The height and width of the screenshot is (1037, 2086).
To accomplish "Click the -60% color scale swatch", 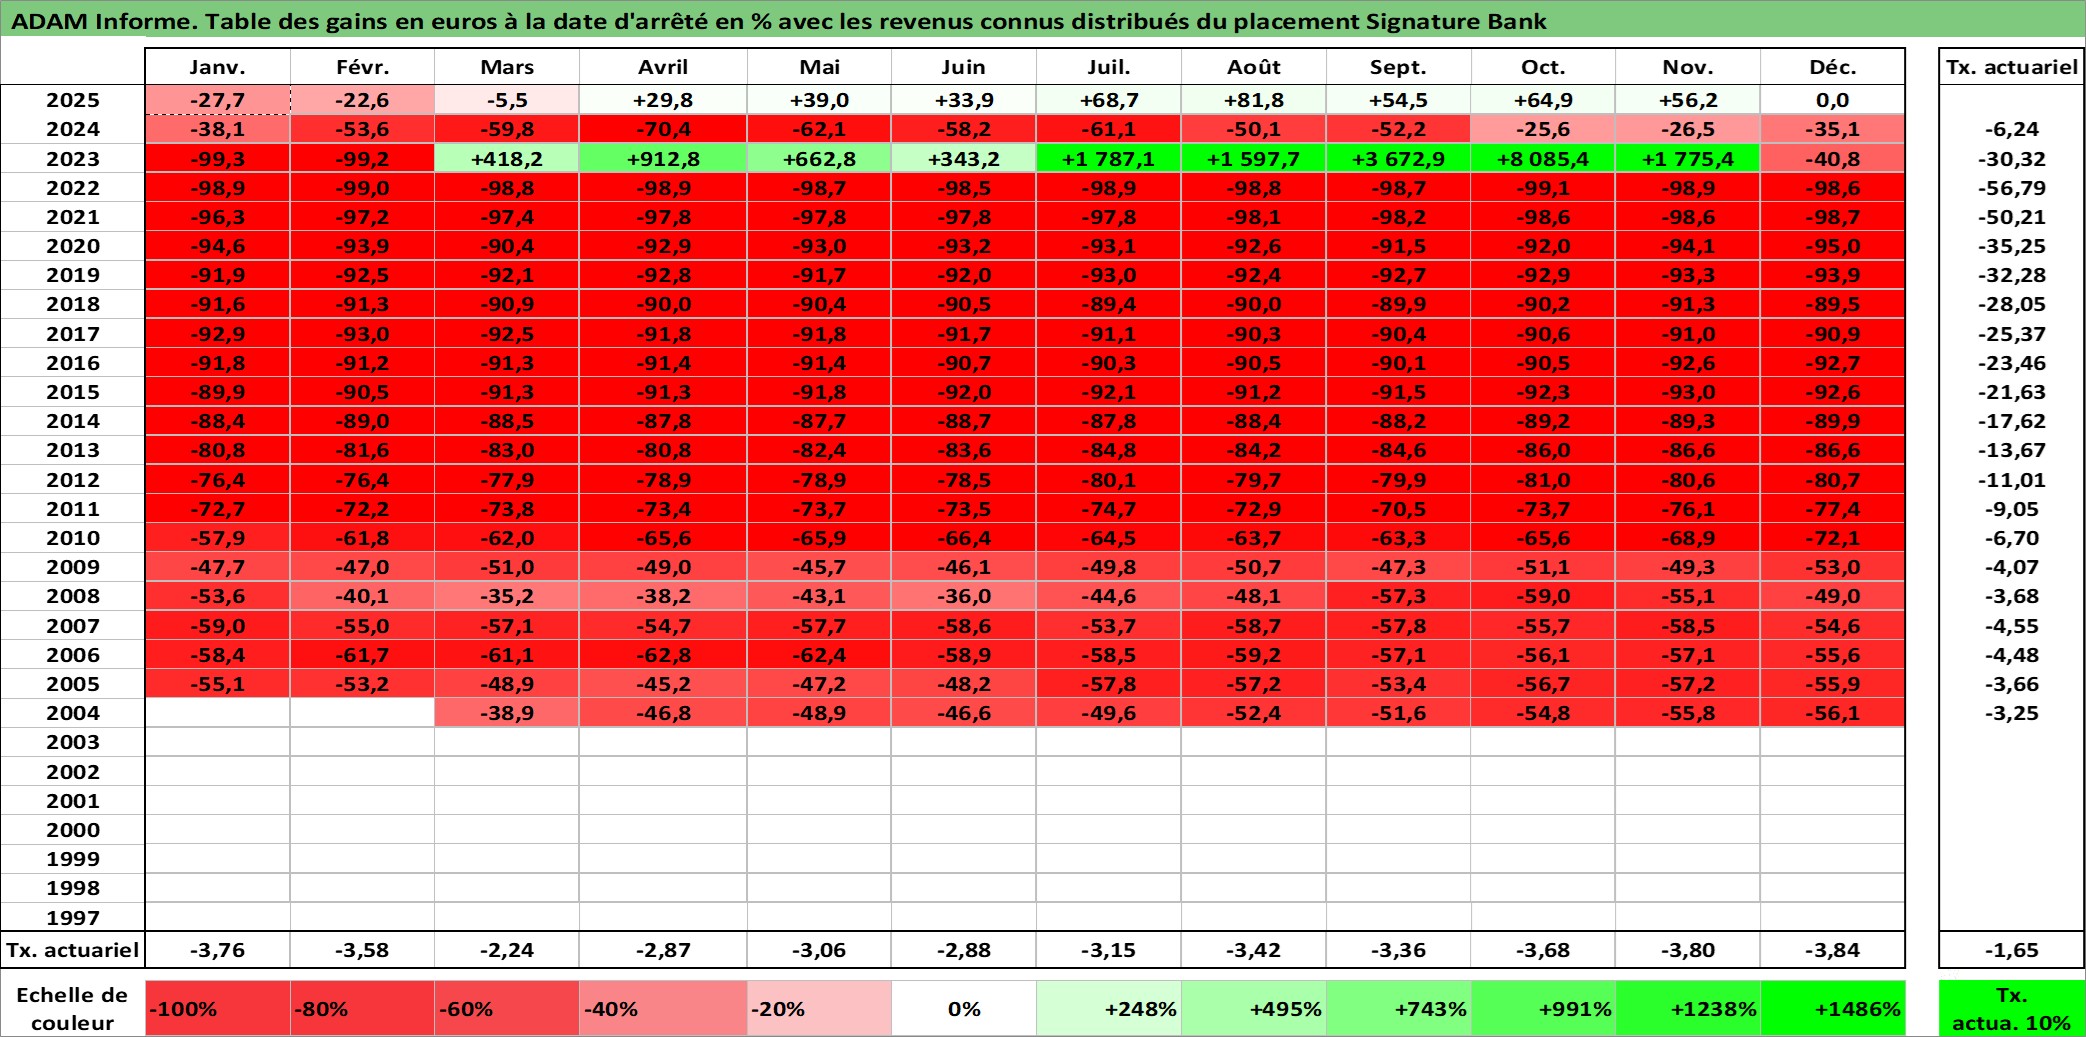I will (506, 1008).
